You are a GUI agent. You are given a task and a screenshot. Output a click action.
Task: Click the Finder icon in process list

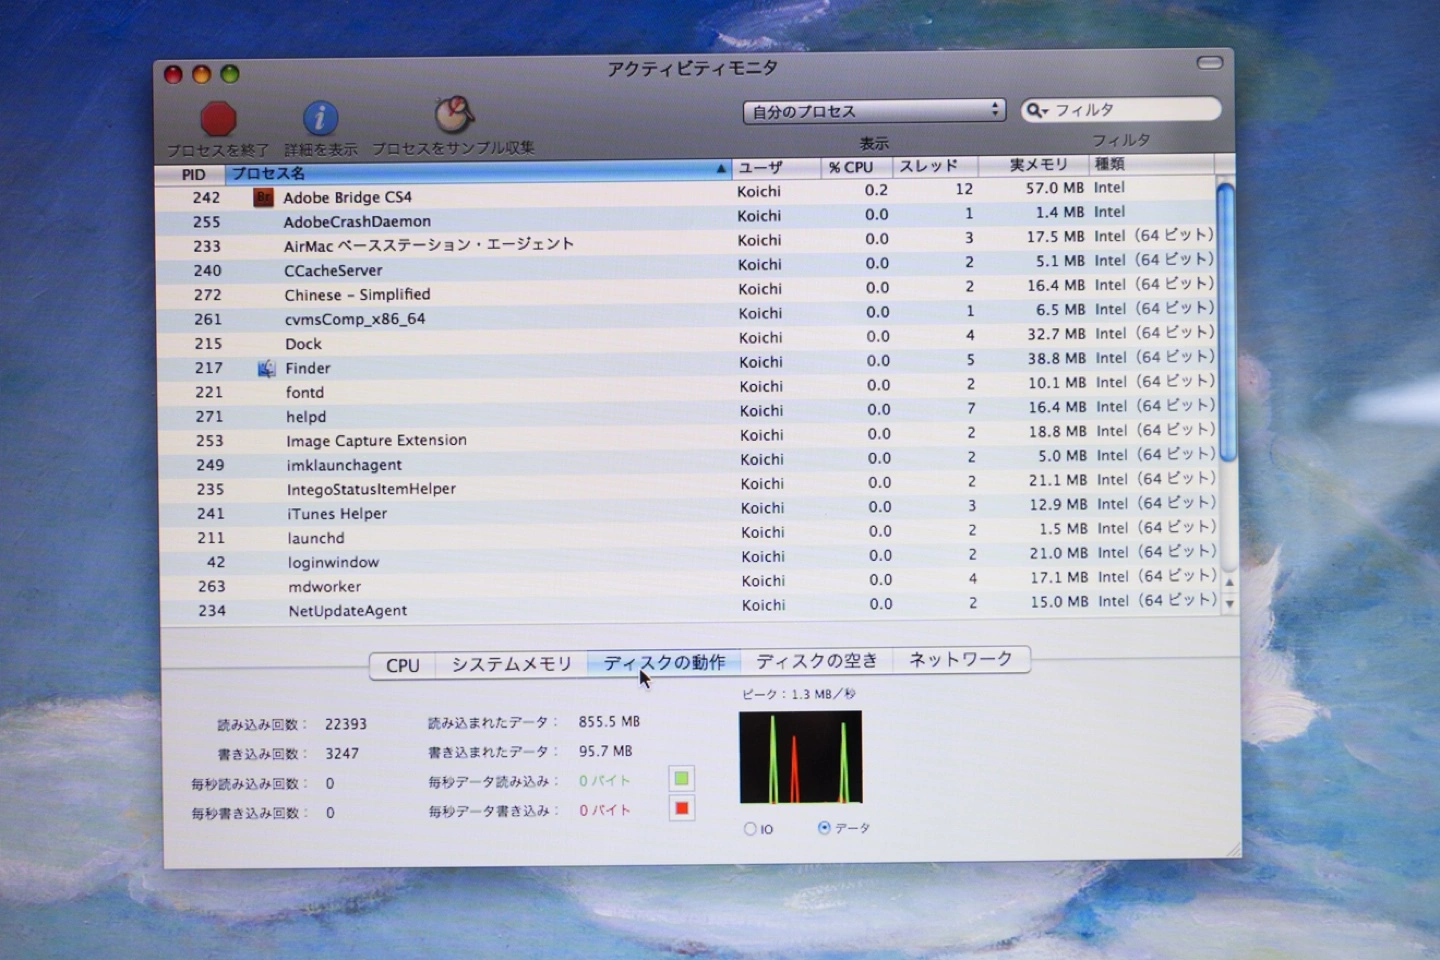point(266,368)
